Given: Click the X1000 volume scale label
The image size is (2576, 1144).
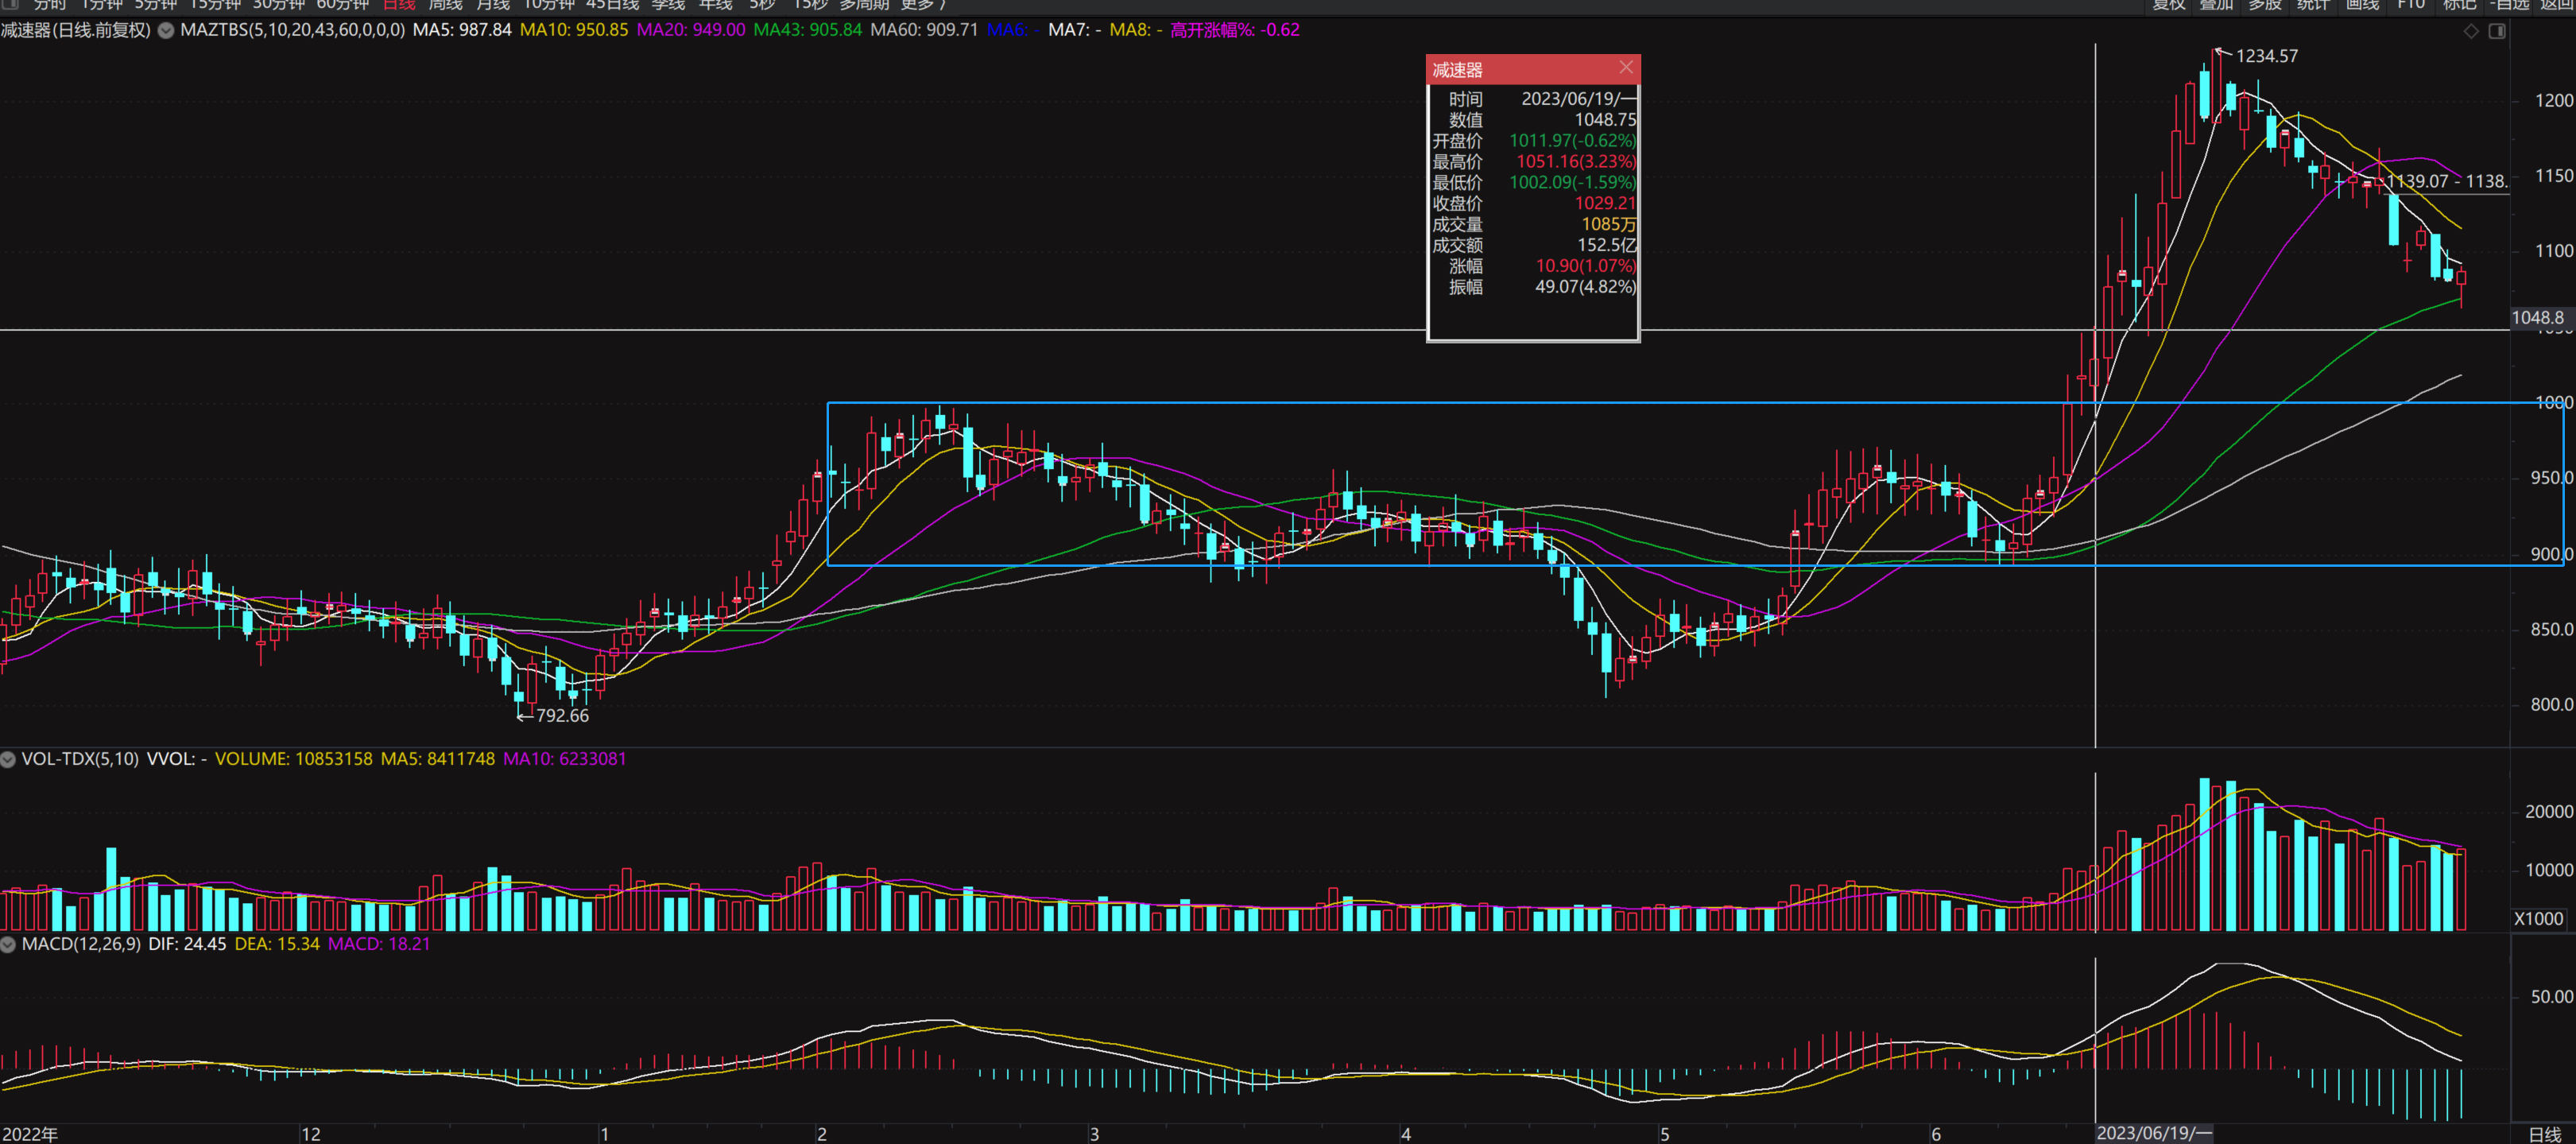Looking at the screenshot, I should pyautogui.click(x=2538, y=918).
